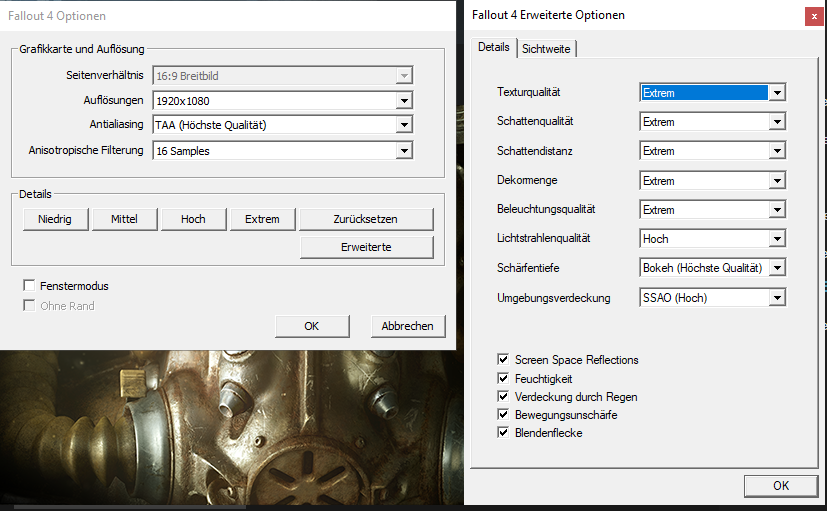Viewport: 827px width, 511px height.
Task: Uncheck the Feuchtigkeit option
Action: [503, 379]
